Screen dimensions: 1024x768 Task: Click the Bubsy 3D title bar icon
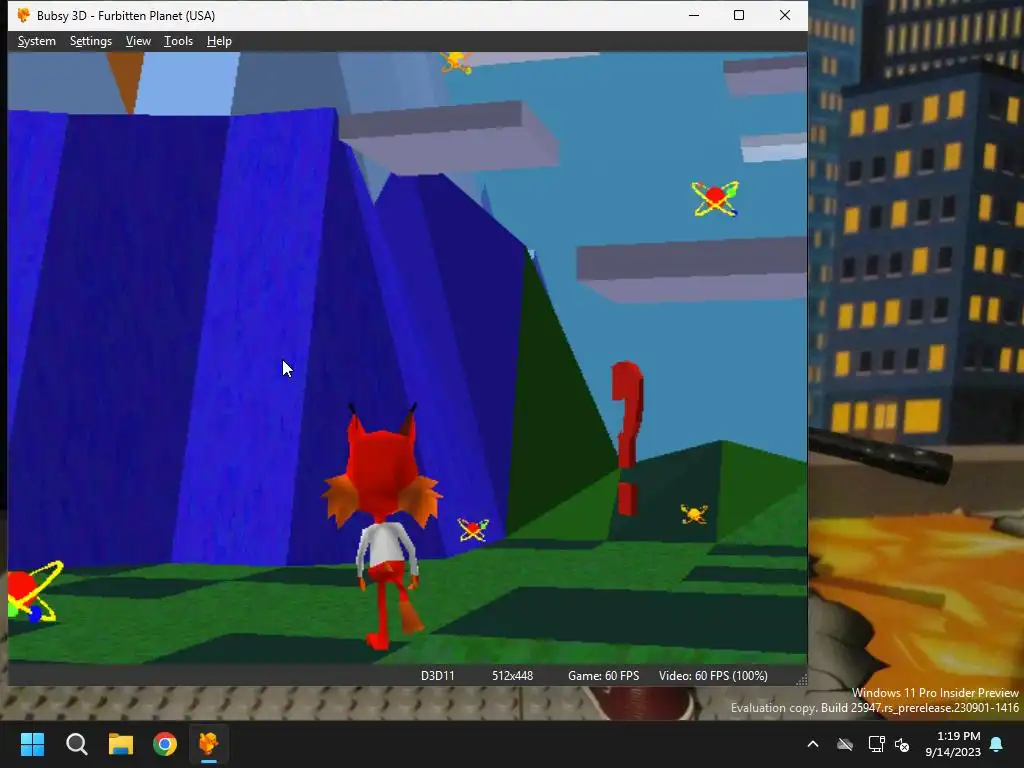tap(24, 15)
